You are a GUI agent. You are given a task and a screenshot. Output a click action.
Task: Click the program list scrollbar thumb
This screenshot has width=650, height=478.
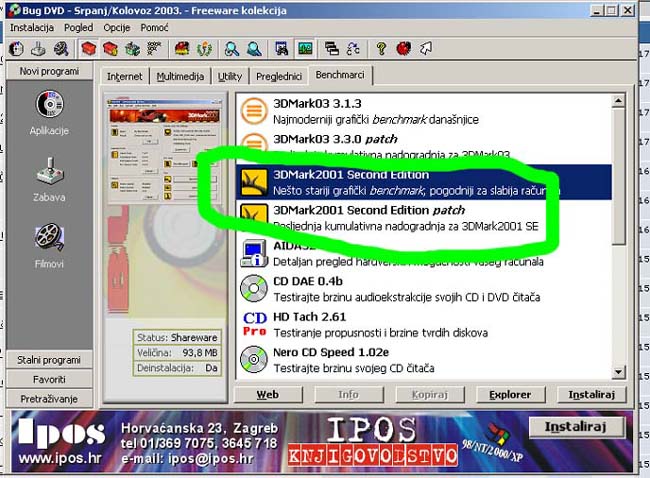tap(618, 176)
